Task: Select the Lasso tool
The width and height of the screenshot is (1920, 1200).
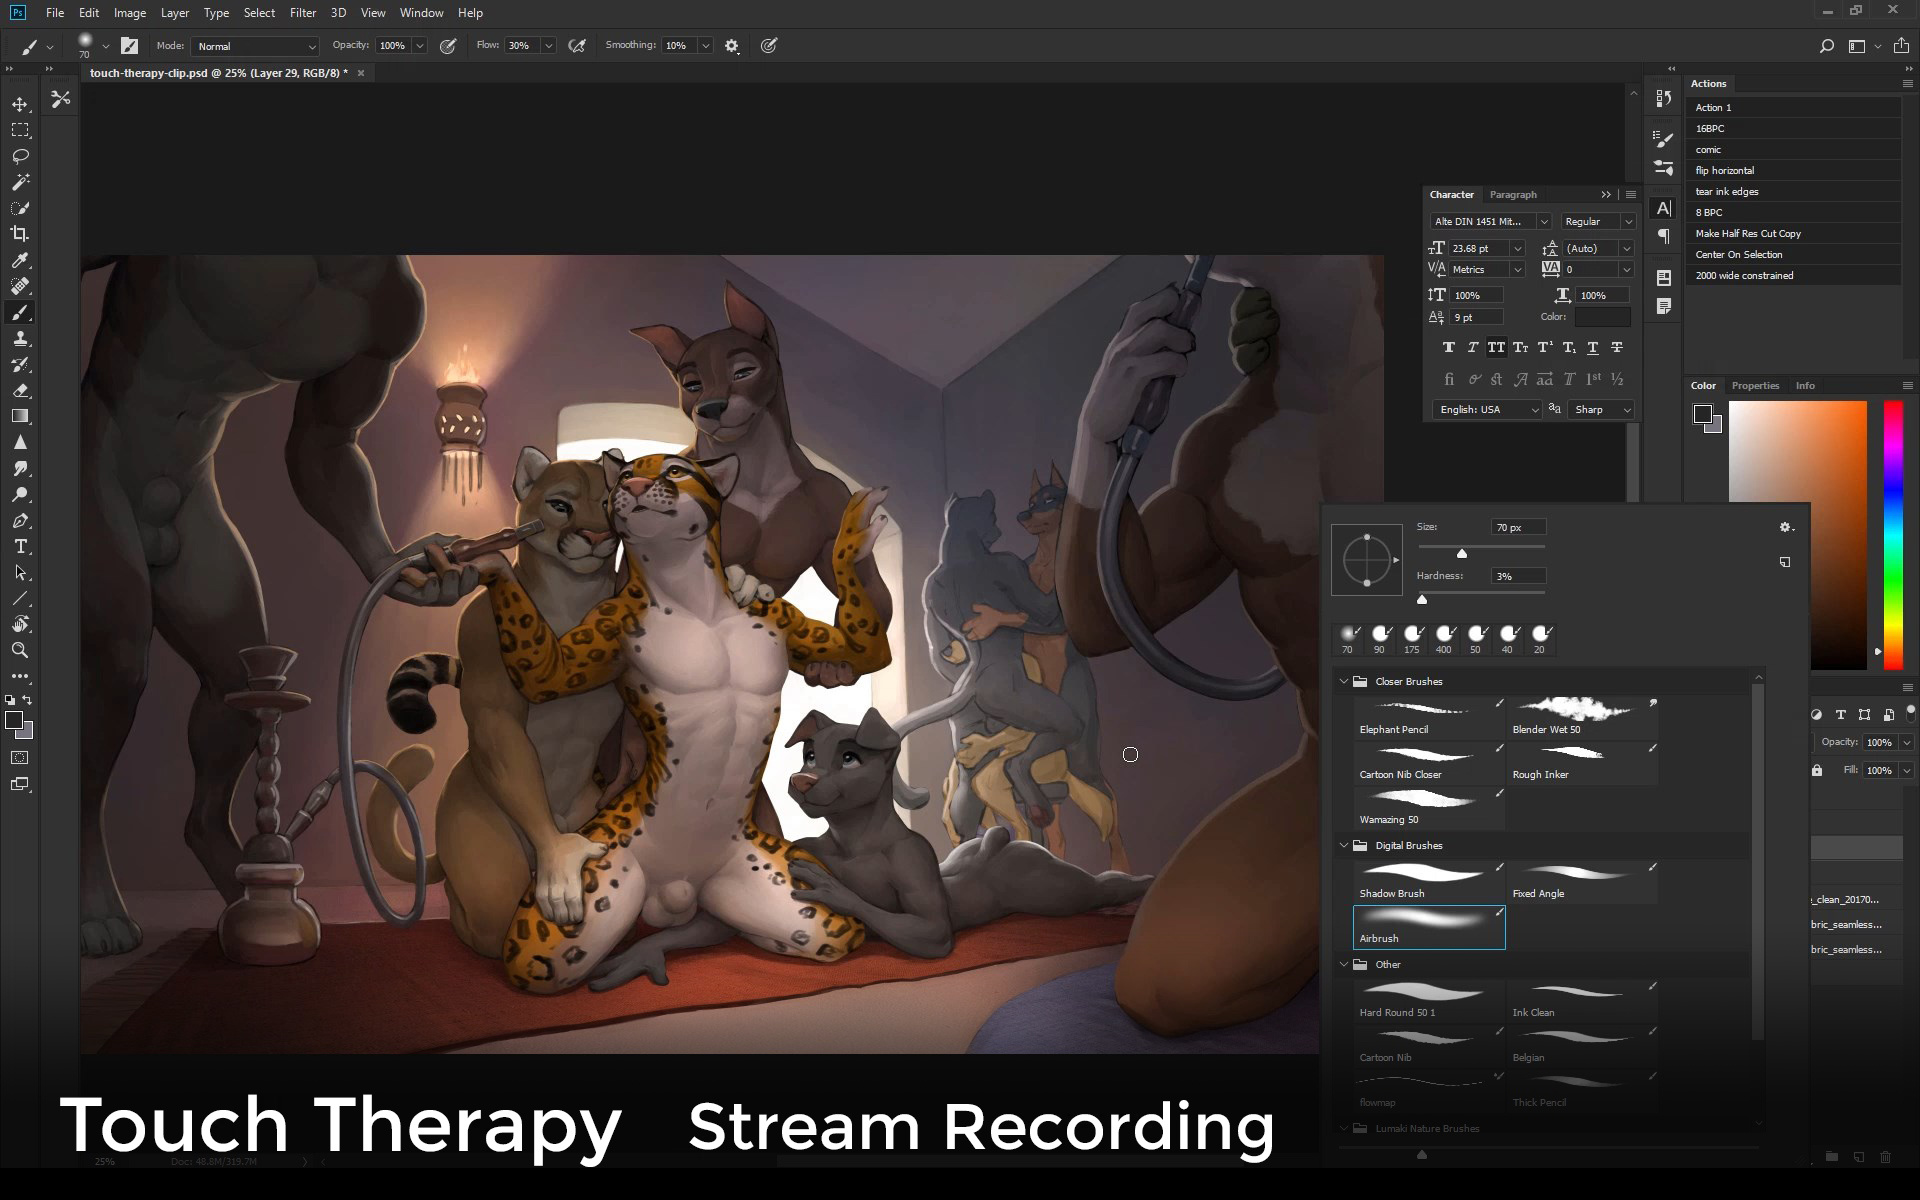Action: 20,156
